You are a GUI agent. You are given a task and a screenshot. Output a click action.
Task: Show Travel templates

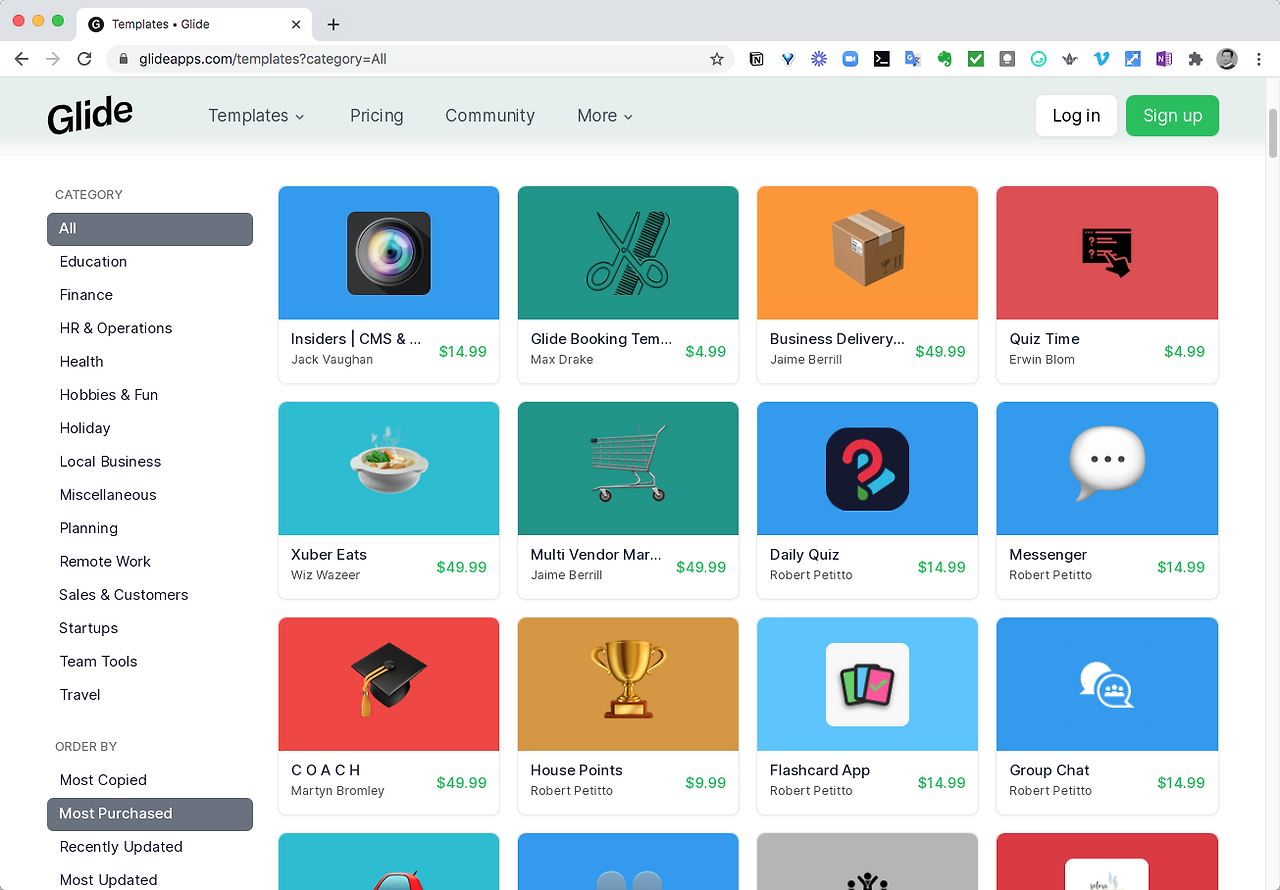tap(80, 695)
